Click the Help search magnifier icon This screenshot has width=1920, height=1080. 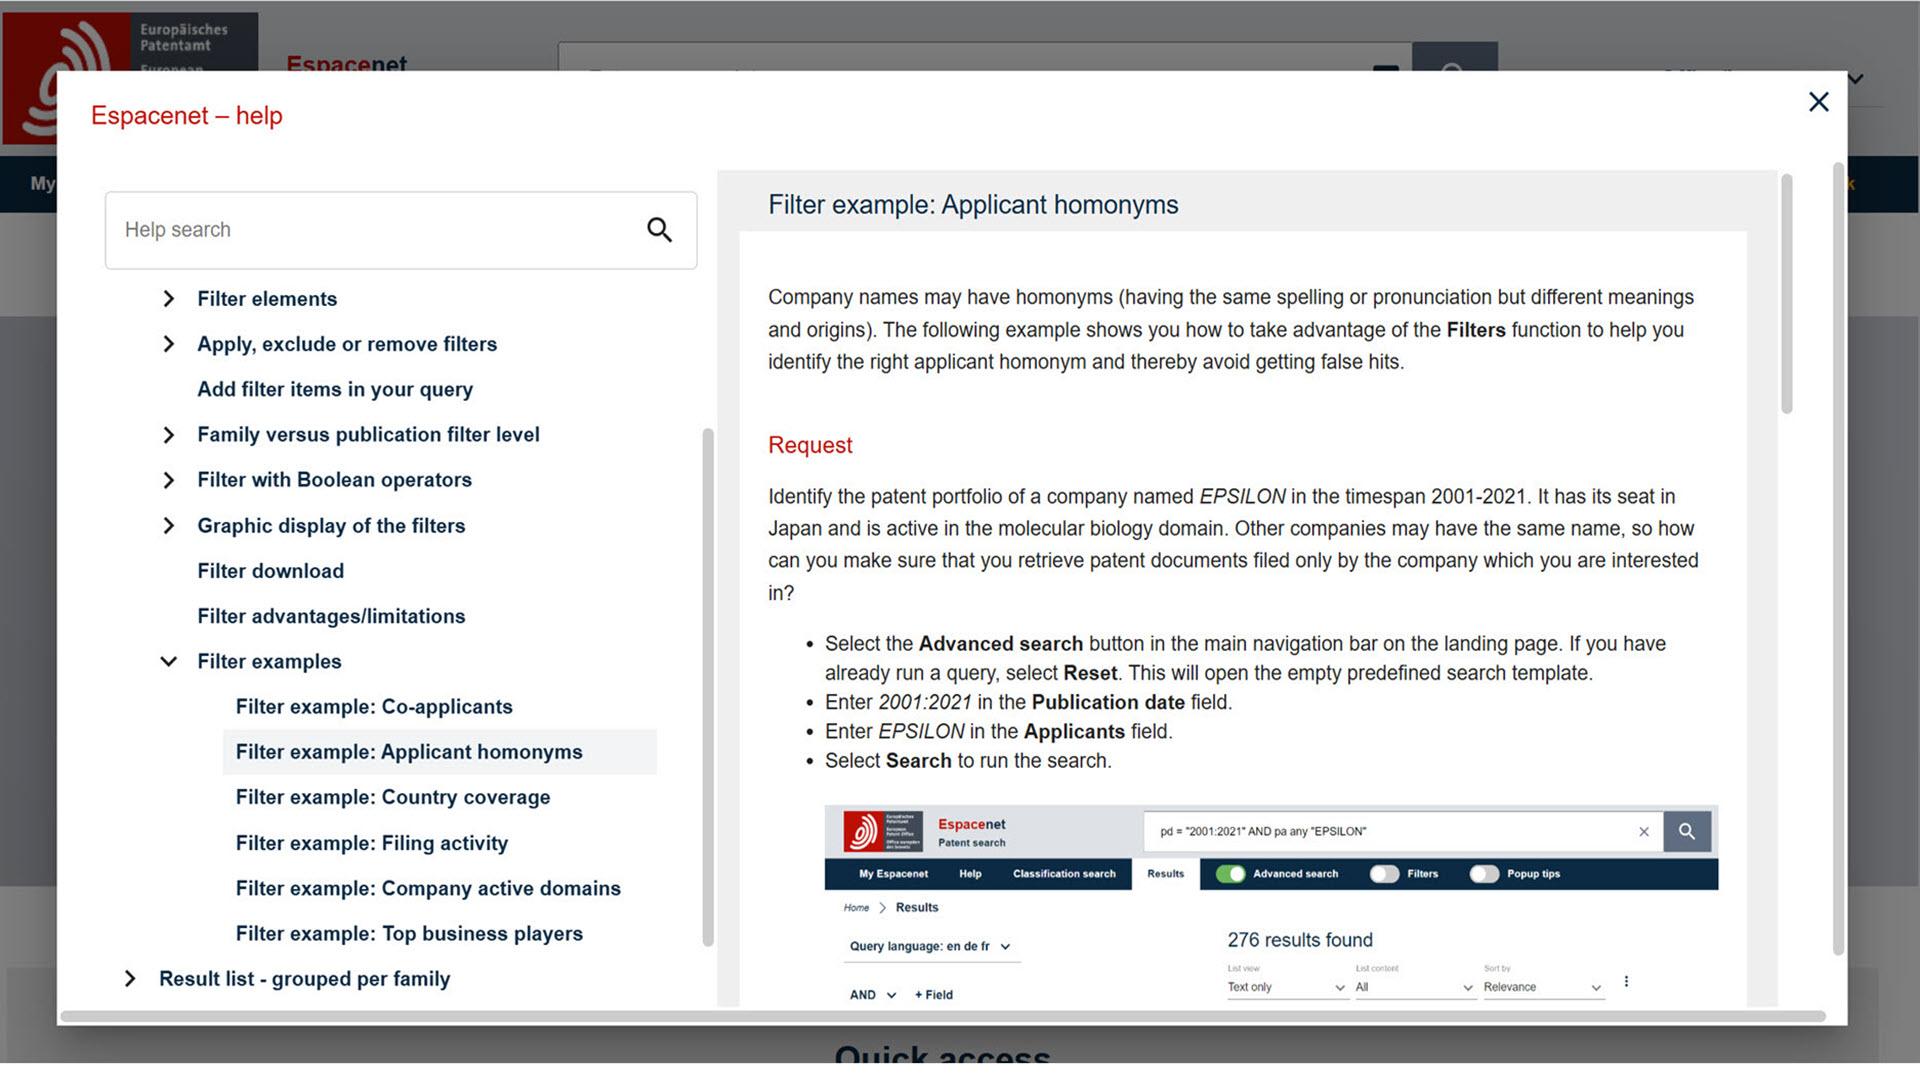659,230
